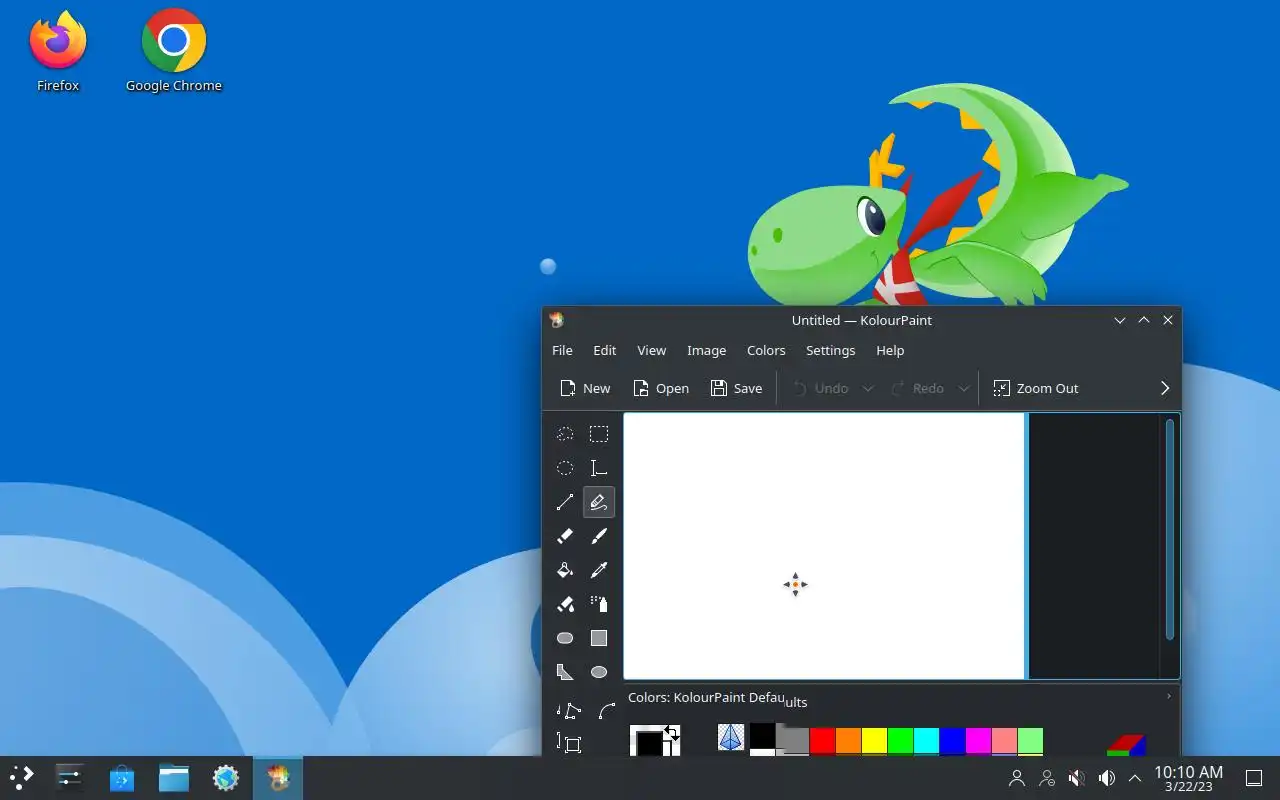Screen dimensions: 1280x800
Task: Open Discover store from taskbar
Action: [x=122, y=778]
